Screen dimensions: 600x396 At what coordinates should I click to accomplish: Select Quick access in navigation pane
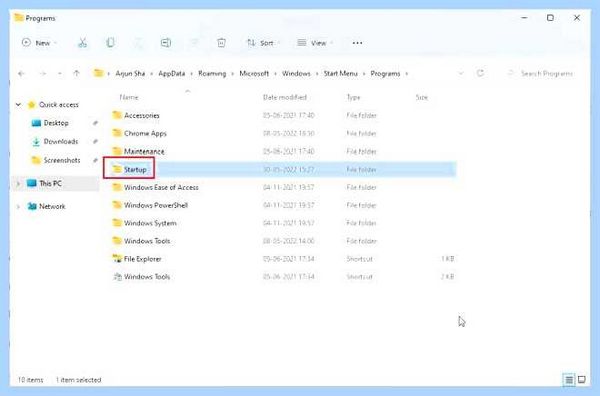click(x=59, y=104)
